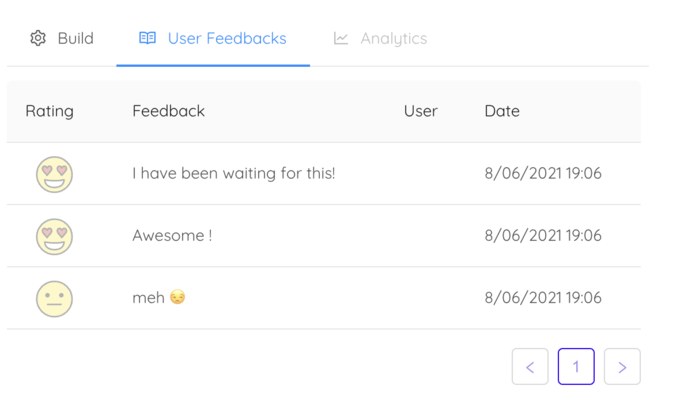Screen dimensions: 680x416
Task: Go to the next page with the right arrow
Action: point(622,367)
